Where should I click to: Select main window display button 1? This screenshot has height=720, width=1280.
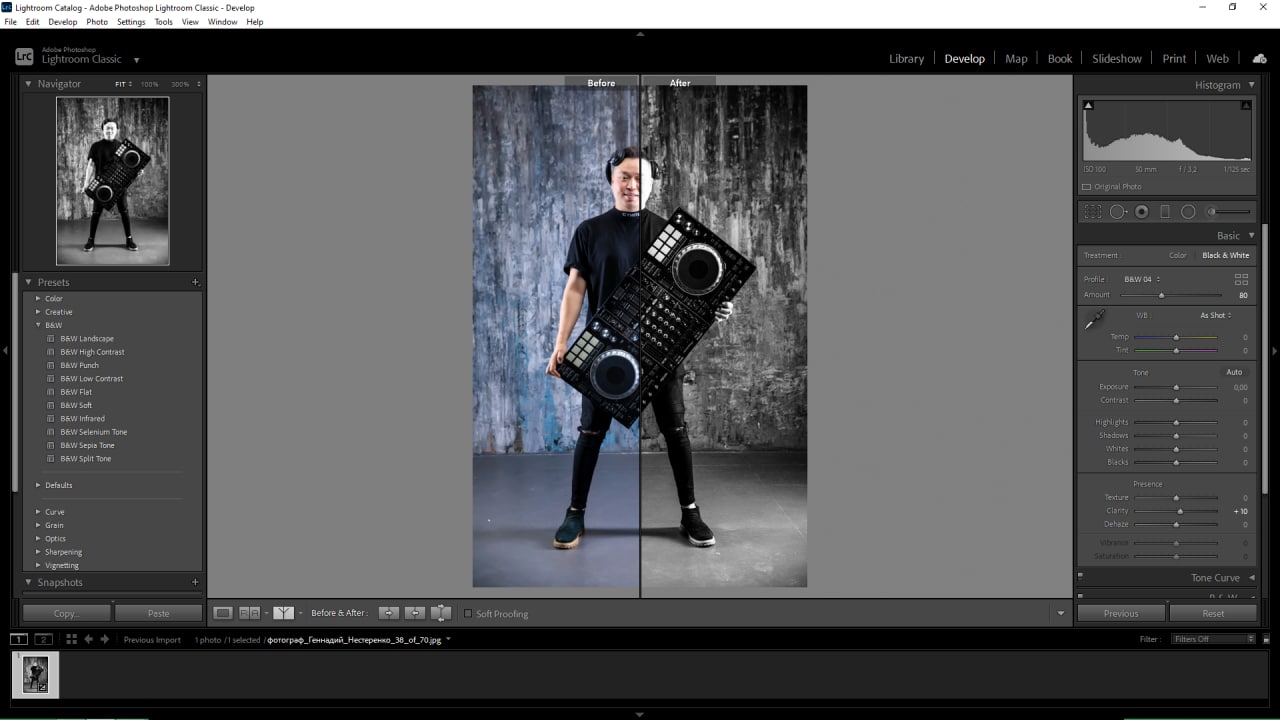click(x=18, y=639)
